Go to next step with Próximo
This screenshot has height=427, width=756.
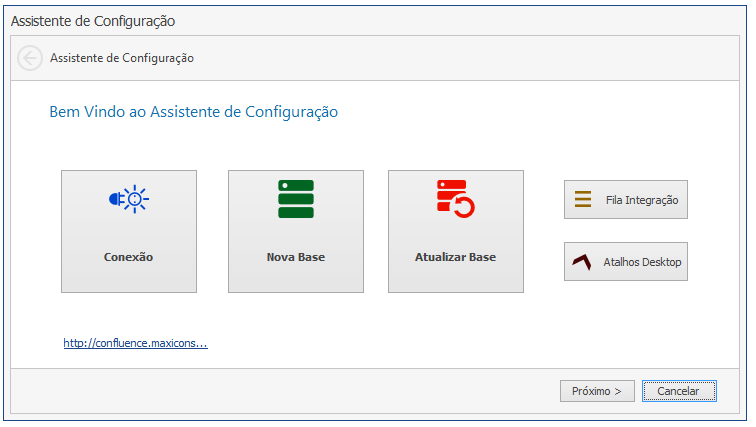click(x=597, y=391)
